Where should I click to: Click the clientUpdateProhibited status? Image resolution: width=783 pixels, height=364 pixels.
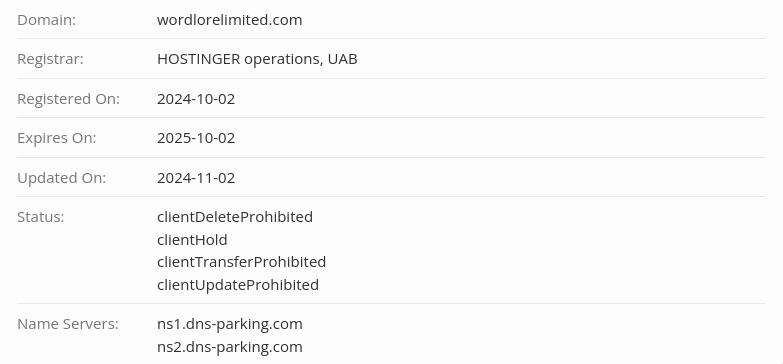pyautogui.click(x=238, y=285)
